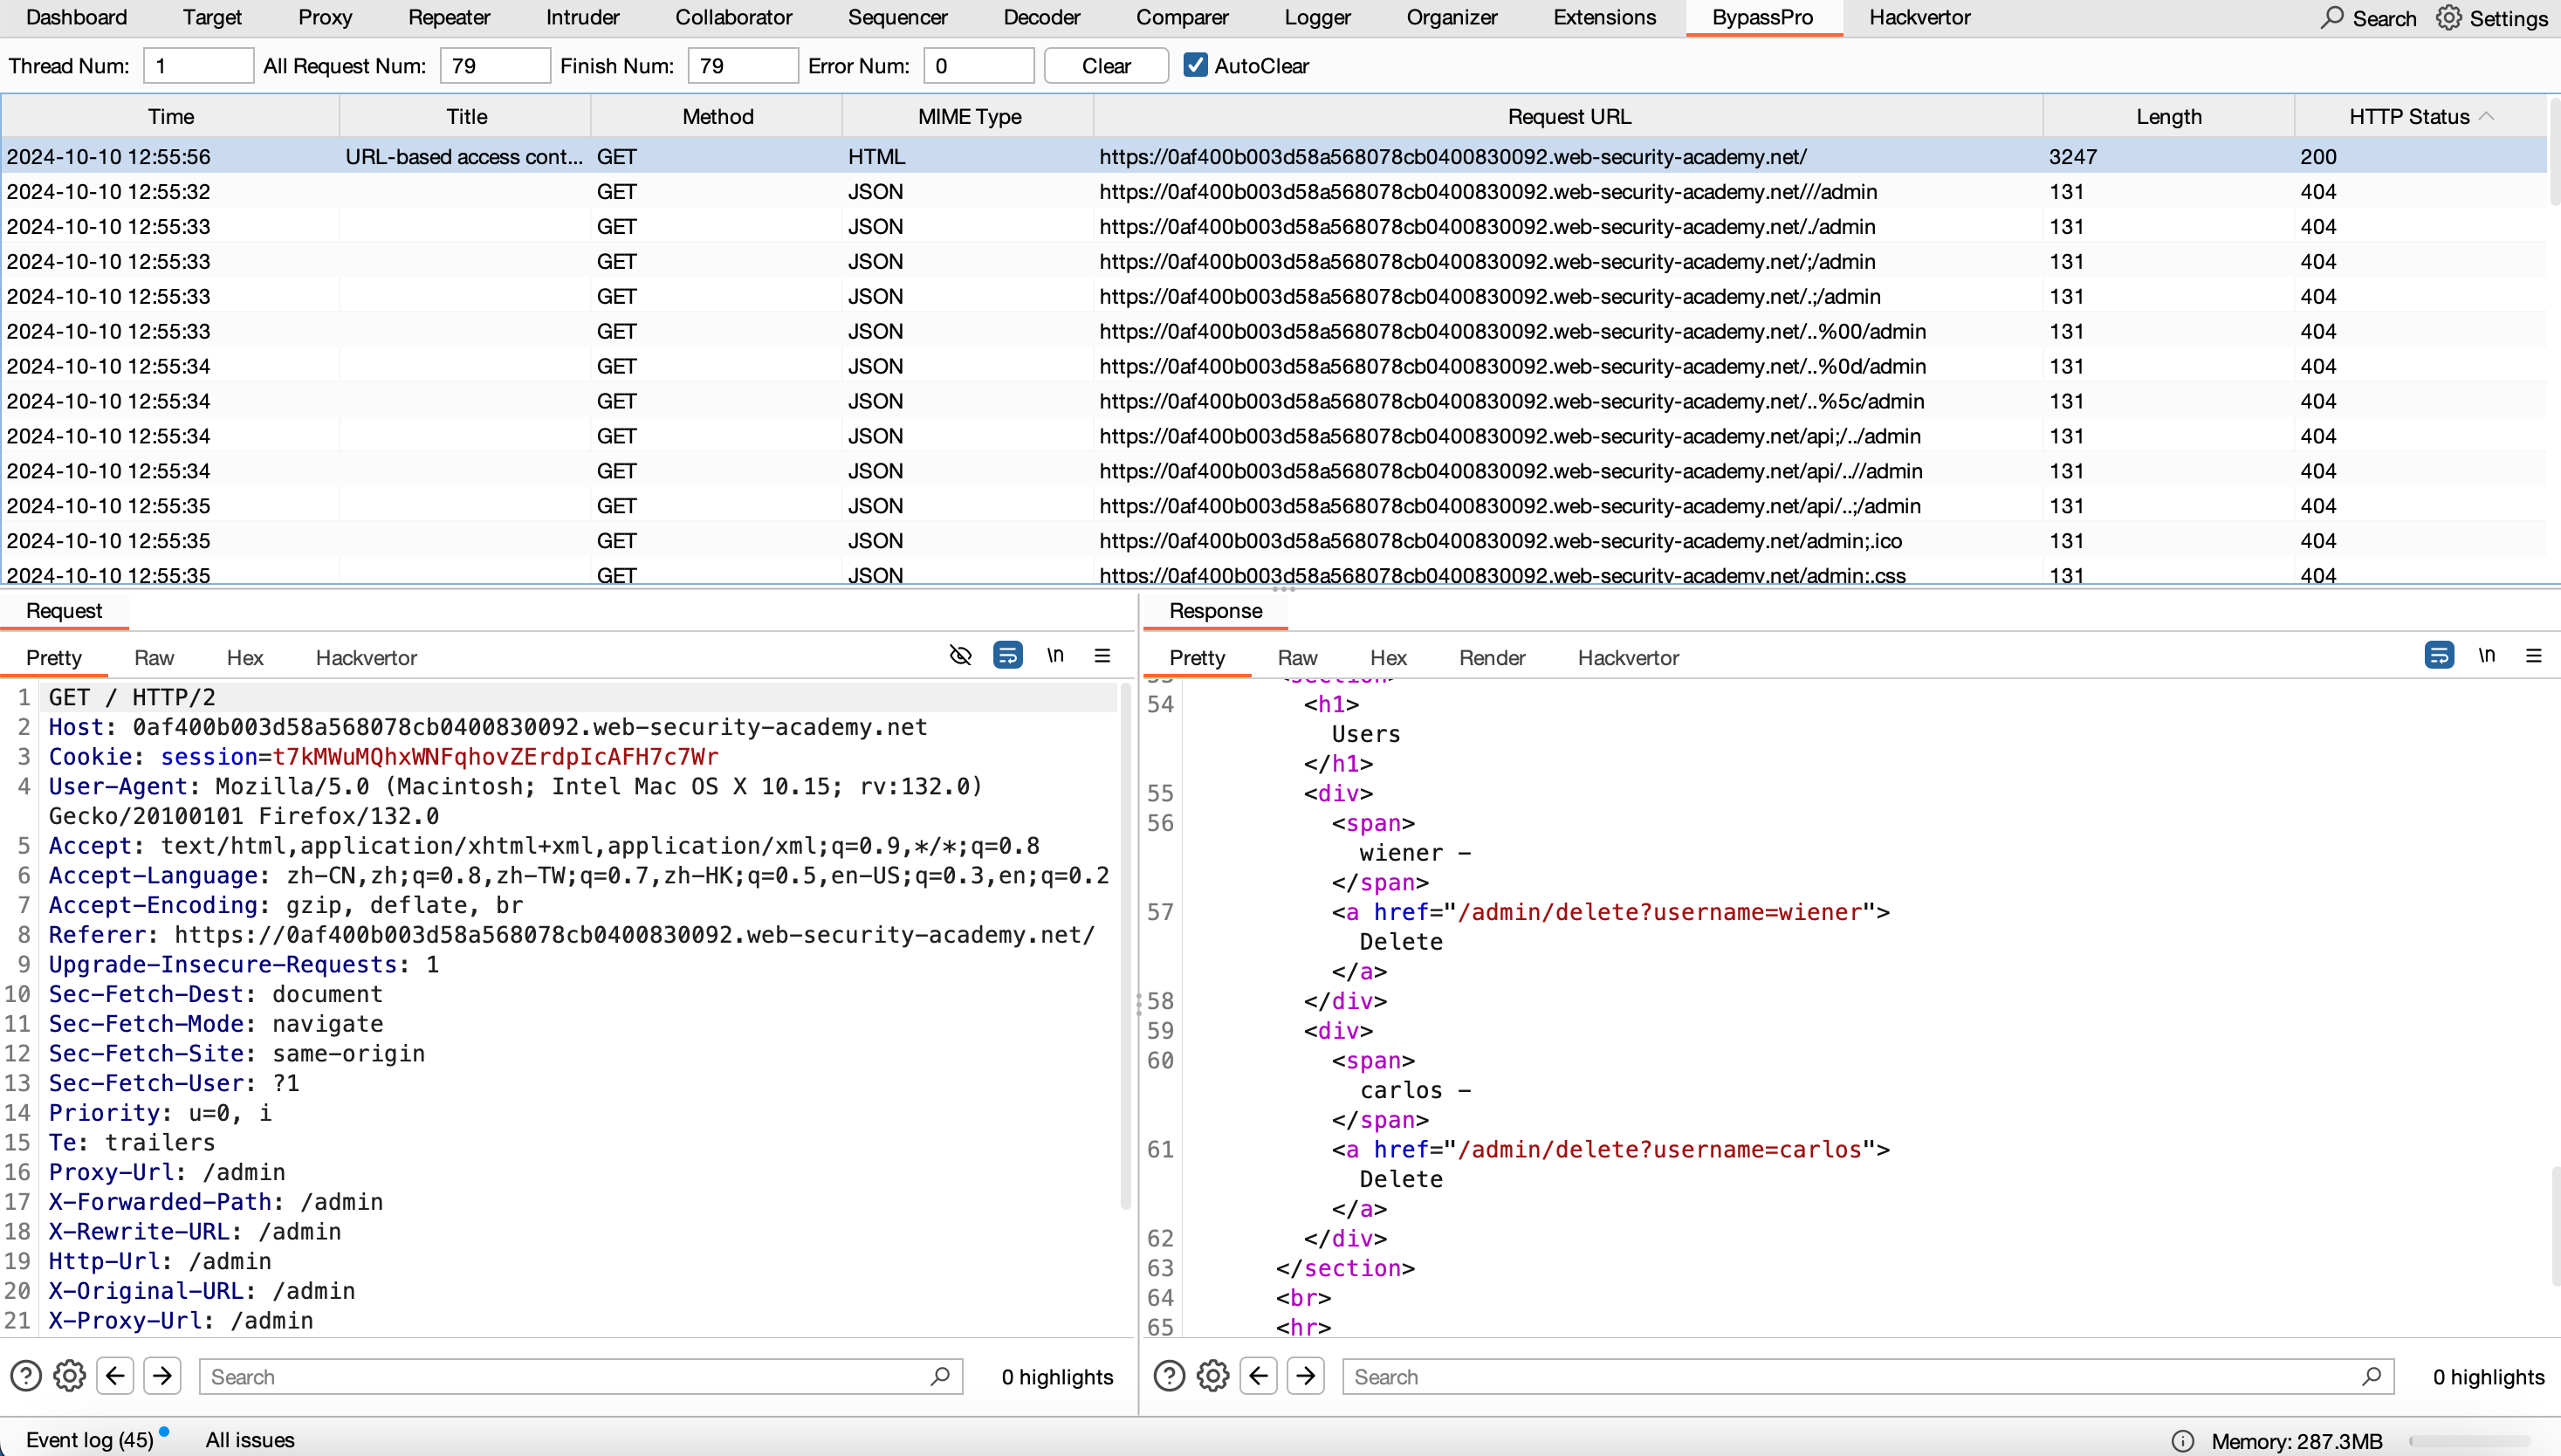
Task: Switch to the Proxy tab
Action: click(325, 17)
